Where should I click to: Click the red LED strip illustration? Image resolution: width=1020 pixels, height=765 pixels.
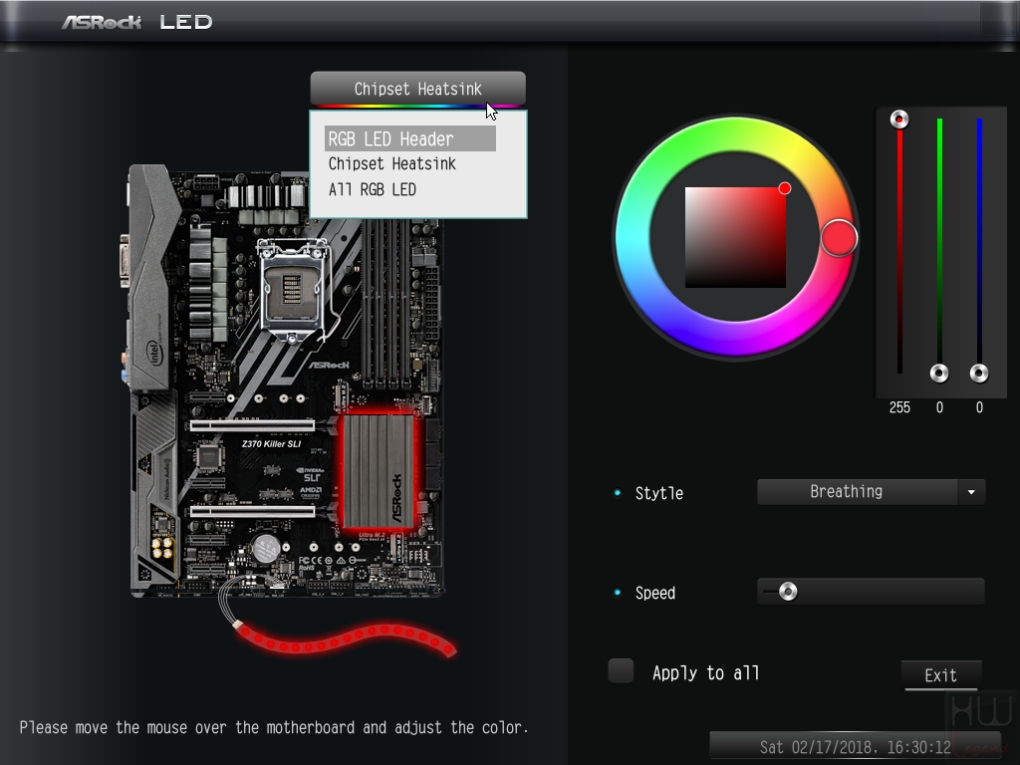[345, 639]
